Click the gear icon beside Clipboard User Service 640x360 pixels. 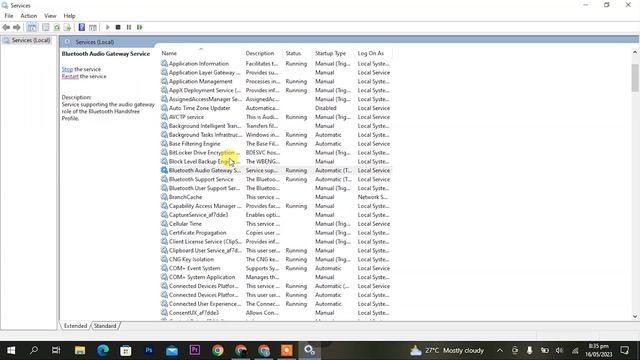(x=164, y=251)
